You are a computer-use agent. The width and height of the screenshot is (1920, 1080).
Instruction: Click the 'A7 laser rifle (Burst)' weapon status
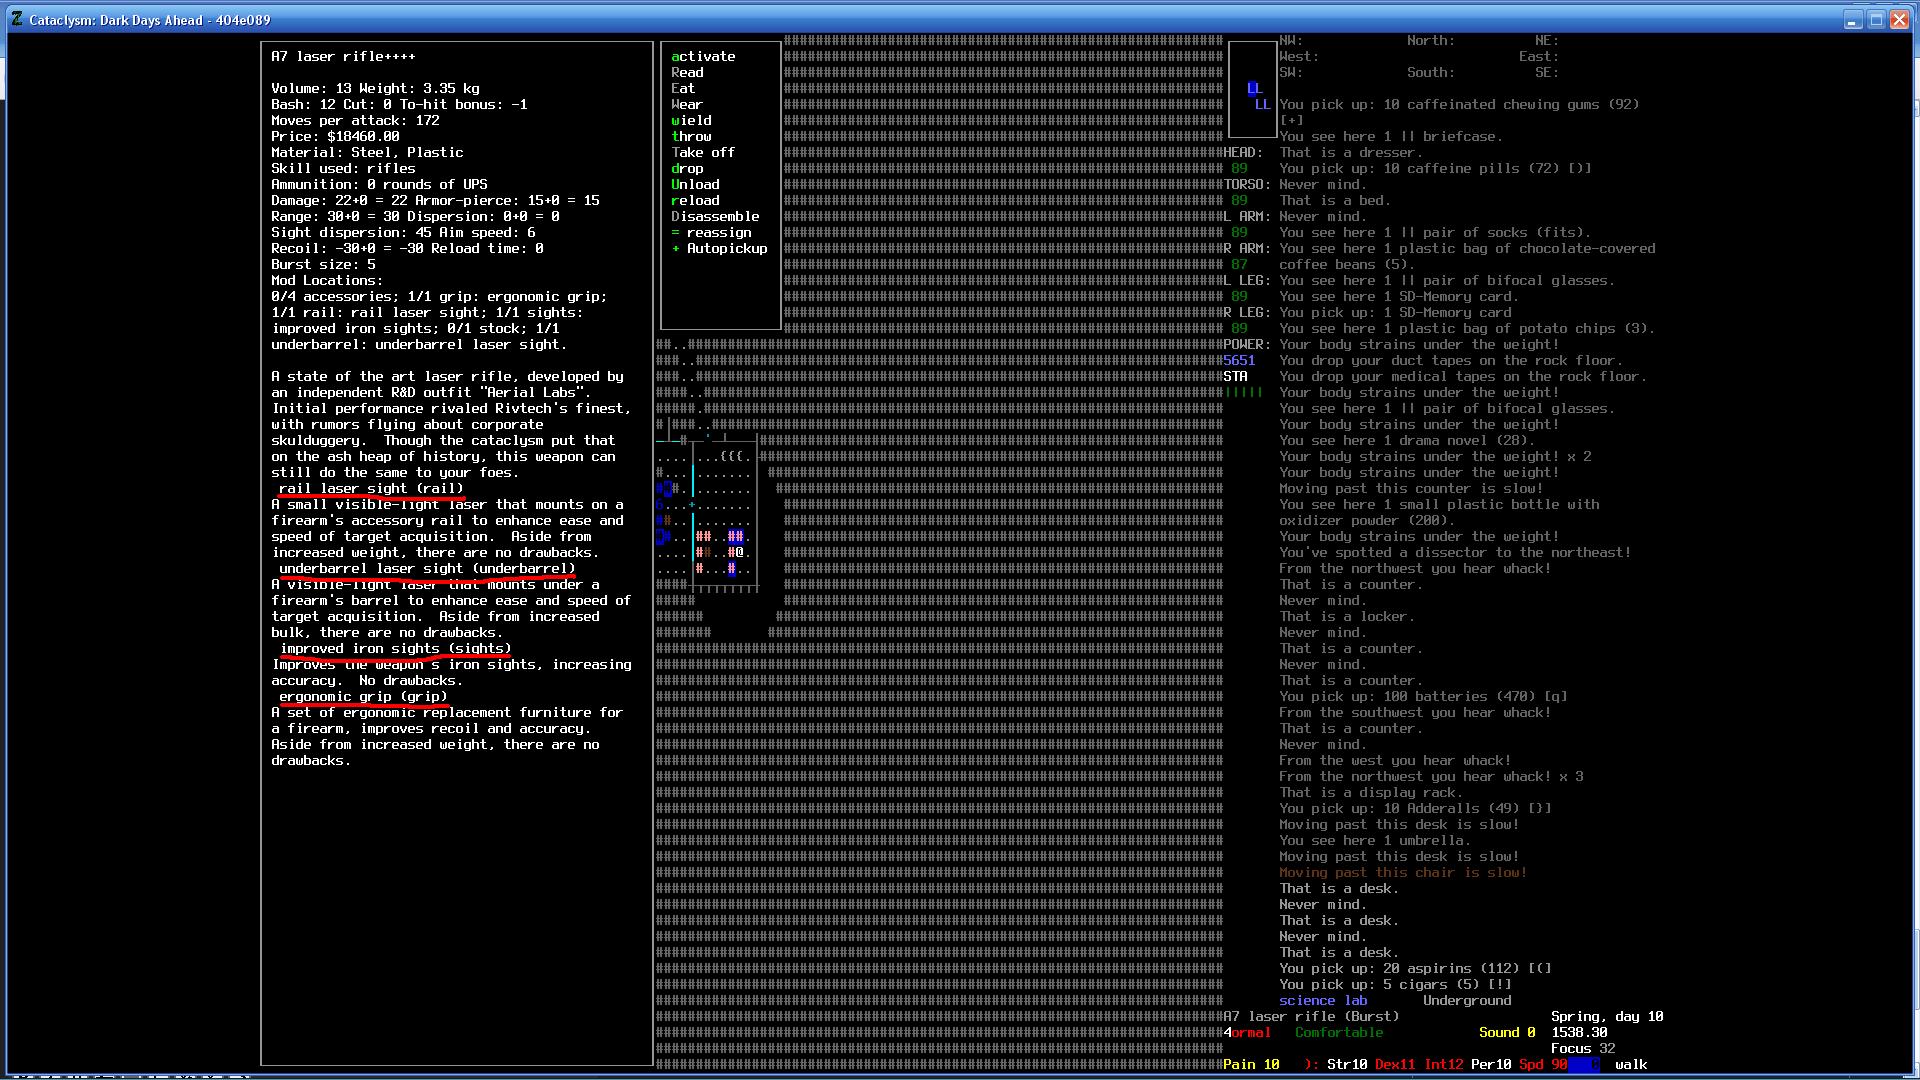point(1311,1017)
